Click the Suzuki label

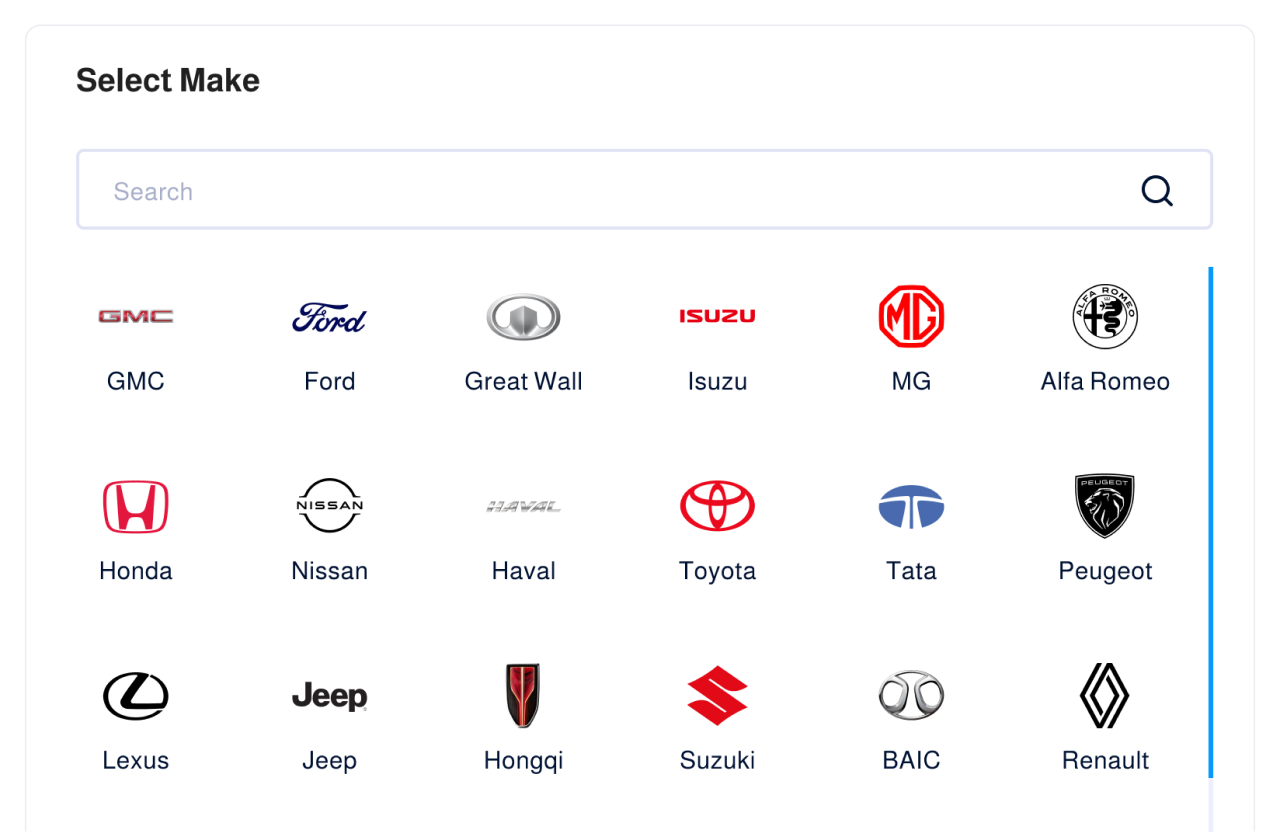(x=717, y=760)
